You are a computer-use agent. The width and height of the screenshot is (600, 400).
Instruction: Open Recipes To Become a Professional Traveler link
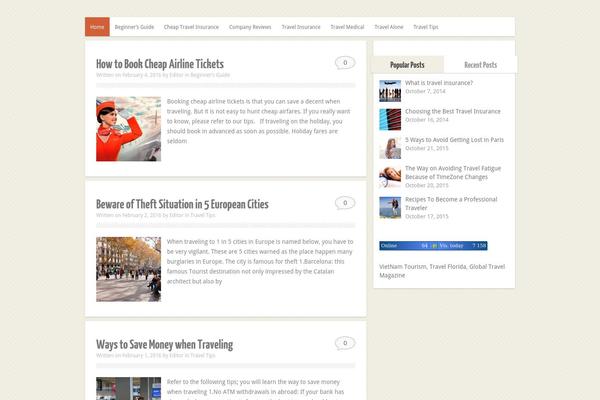[x=451, y=204]
